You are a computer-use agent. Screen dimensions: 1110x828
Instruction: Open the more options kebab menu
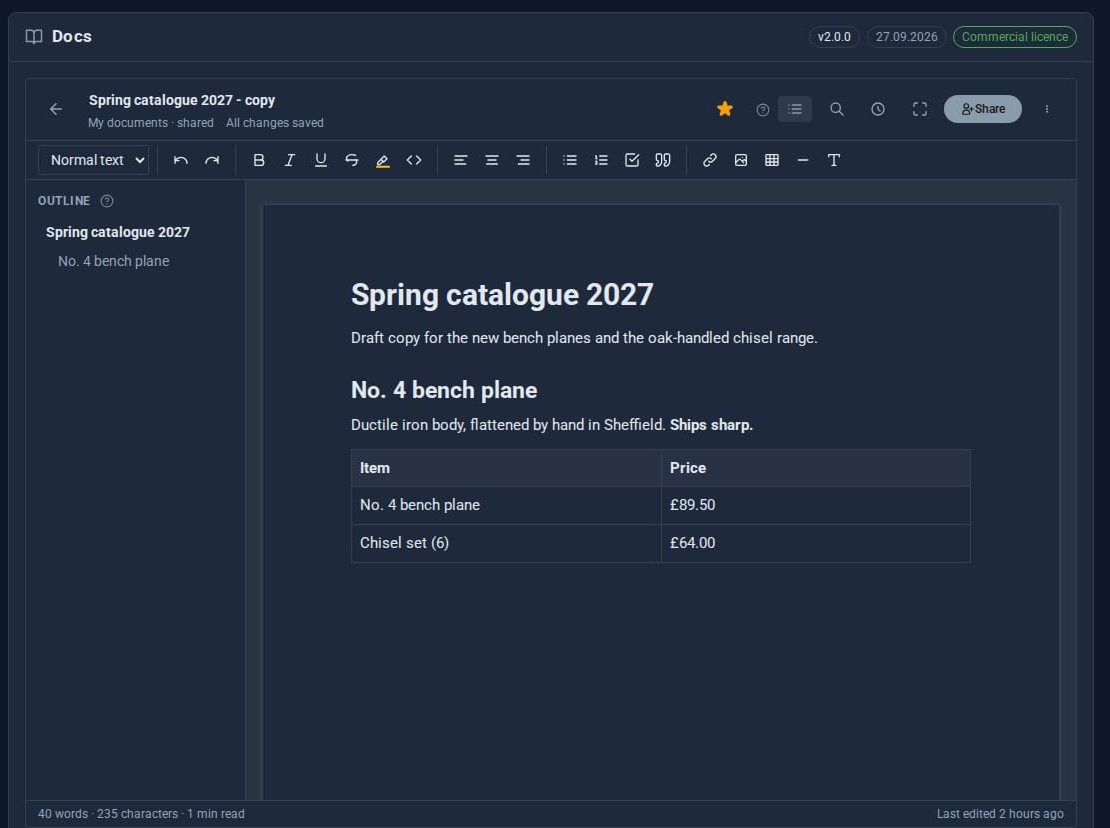tap(1046, 109)
